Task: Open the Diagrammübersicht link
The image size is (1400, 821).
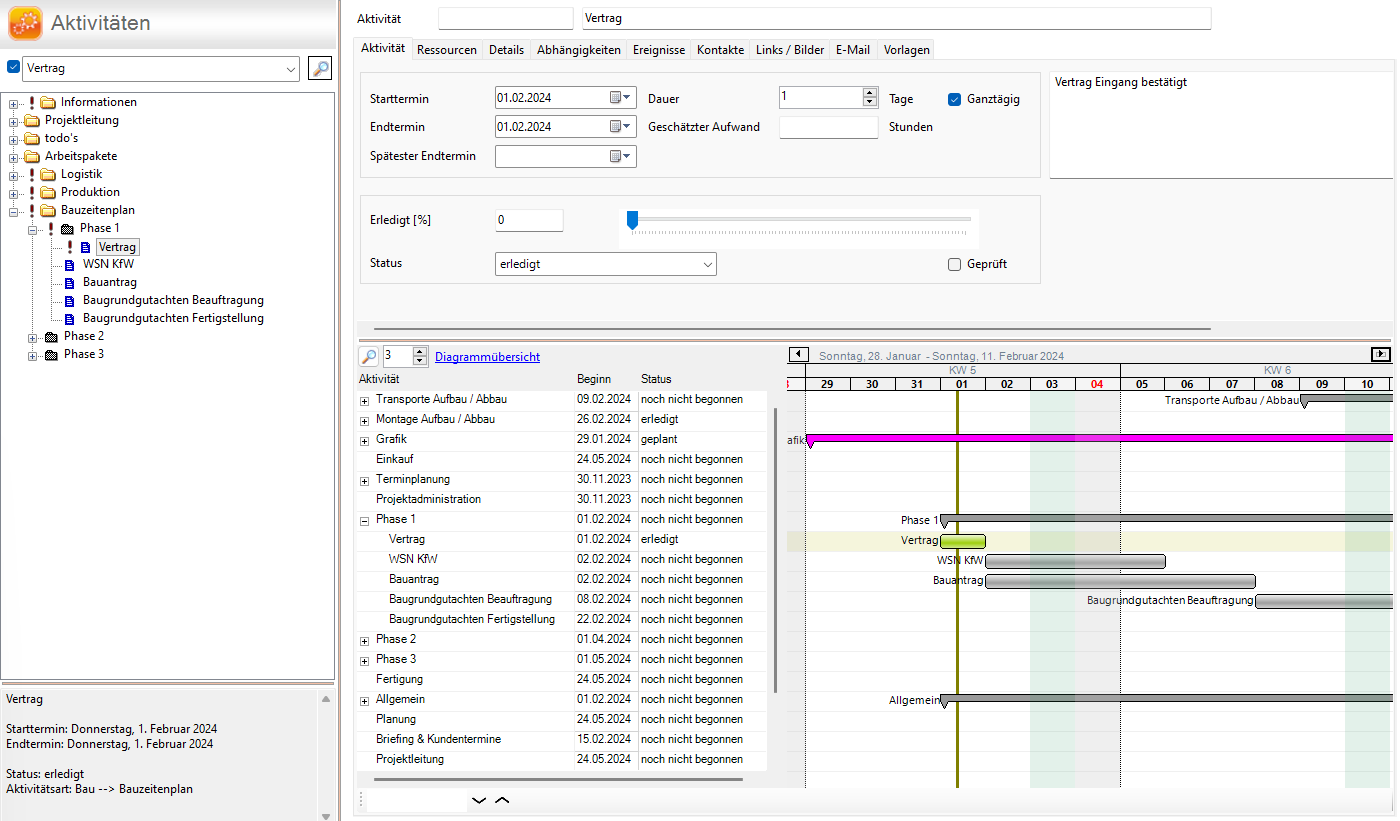Action: click(x=487, y=357)
